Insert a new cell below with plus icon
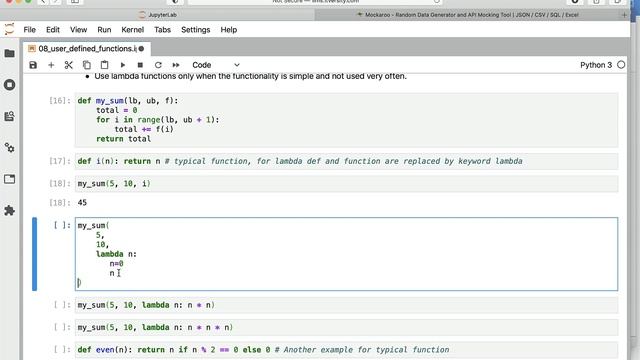This screenshot has width=640, height=360. point(51,65)
